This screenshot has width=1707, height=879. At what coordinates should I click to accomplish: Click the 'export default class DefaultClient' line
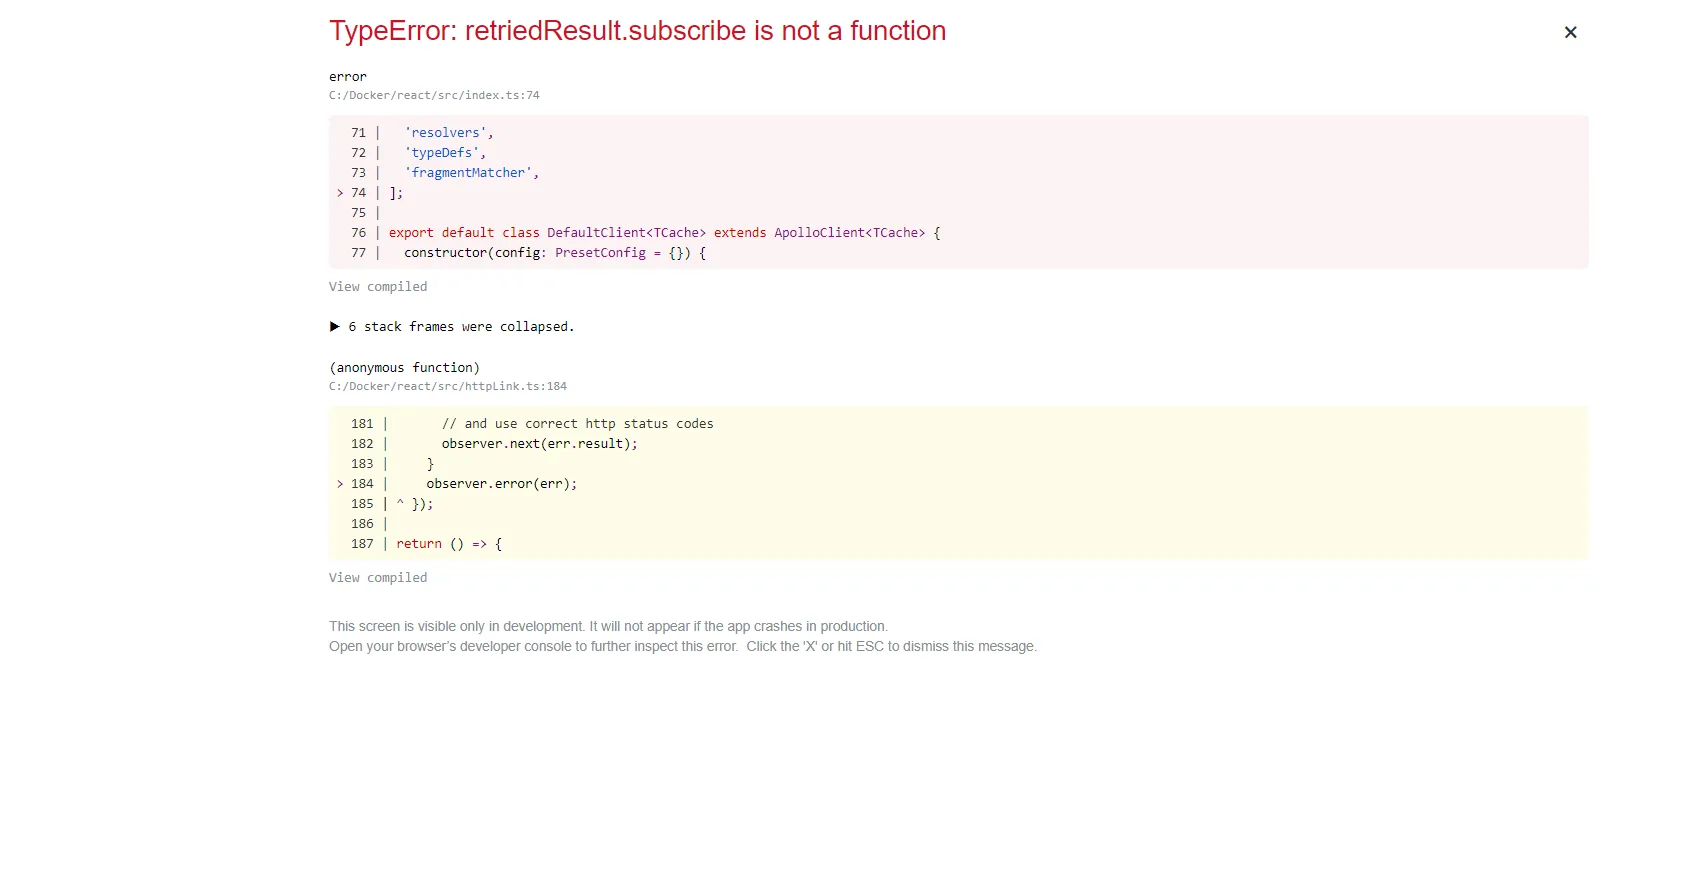coord(664,233)
